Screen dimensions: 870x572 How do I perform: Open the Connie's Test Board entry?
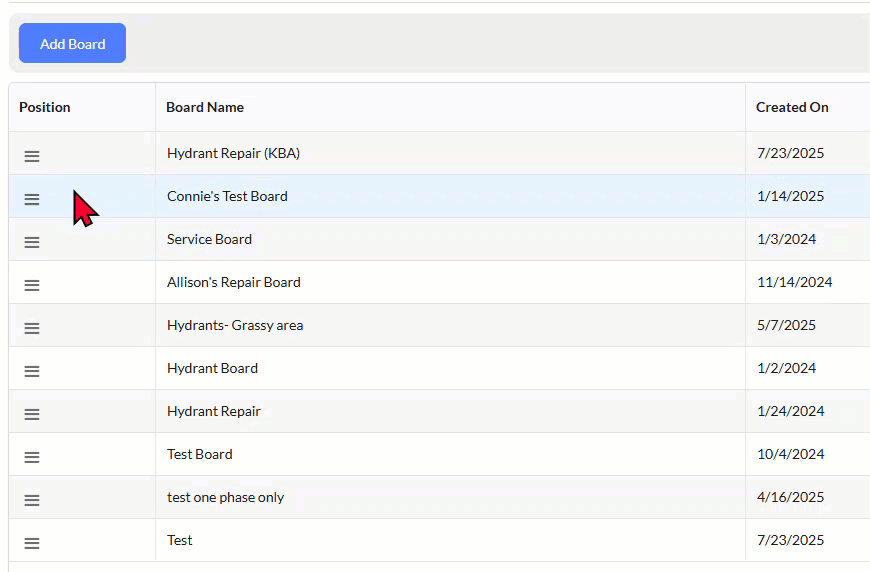click(227, 196)
